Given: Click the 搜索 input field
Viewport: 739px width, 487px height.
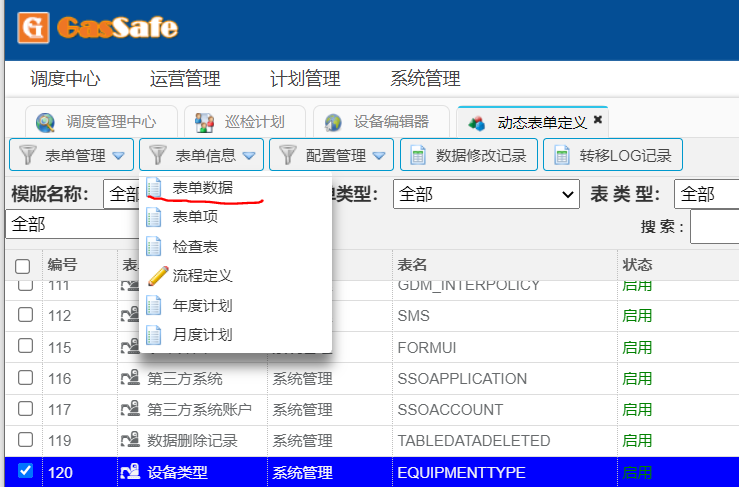Looking at the screenshot, I should [714, 227].
